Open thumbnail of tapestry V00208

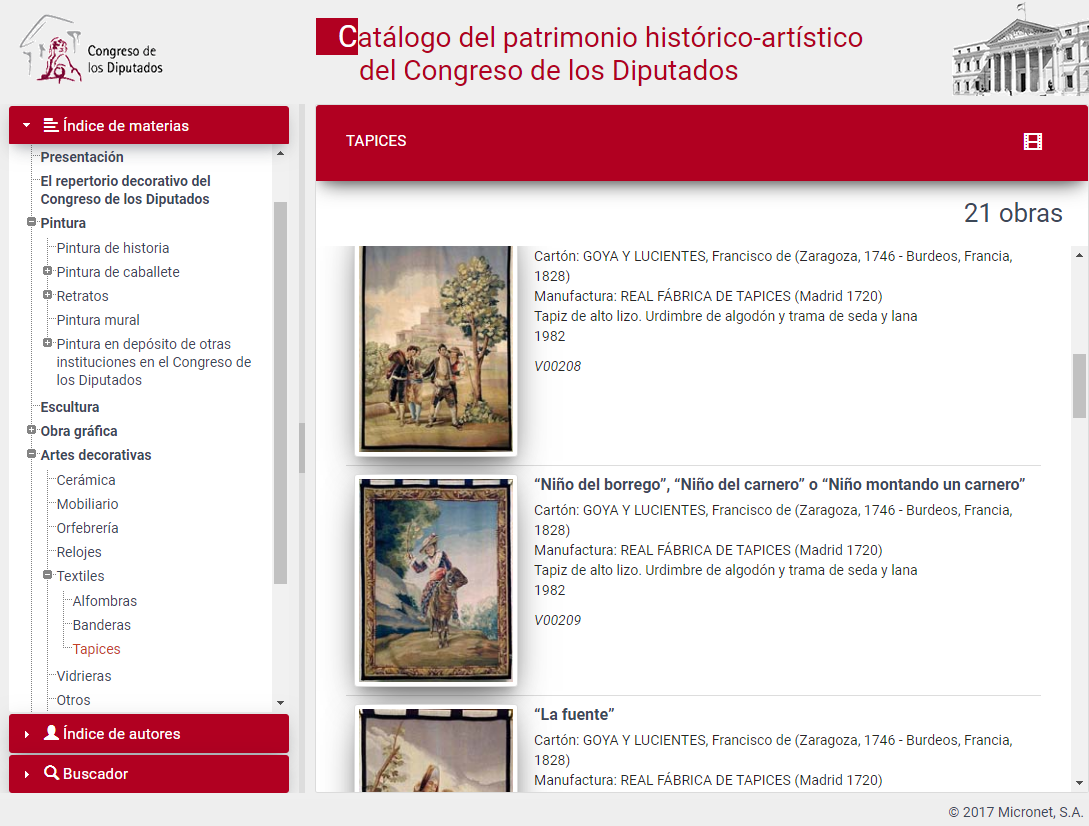[x=435, y=349]
